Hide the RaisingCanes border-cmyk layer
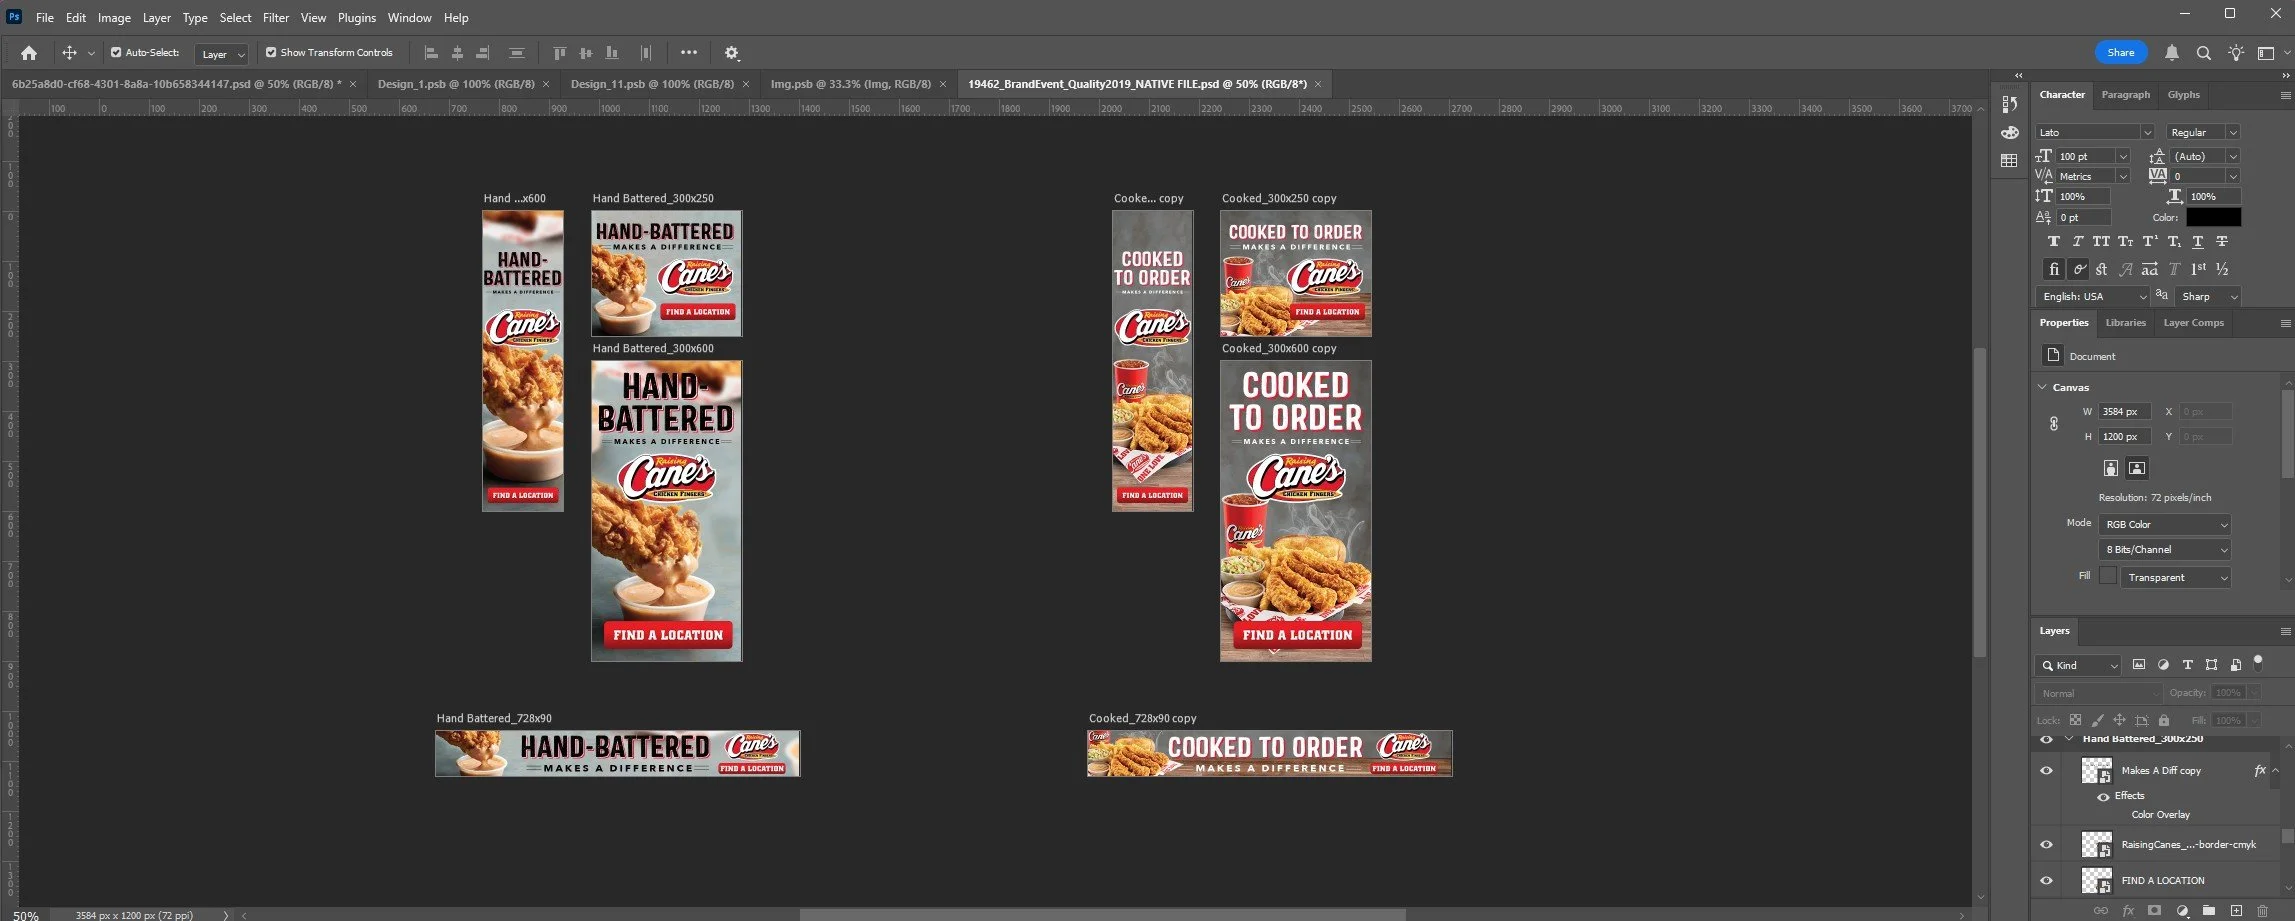Image resolution: width=2295 pixels, height=921 pixels. [x=2046, y=845]
